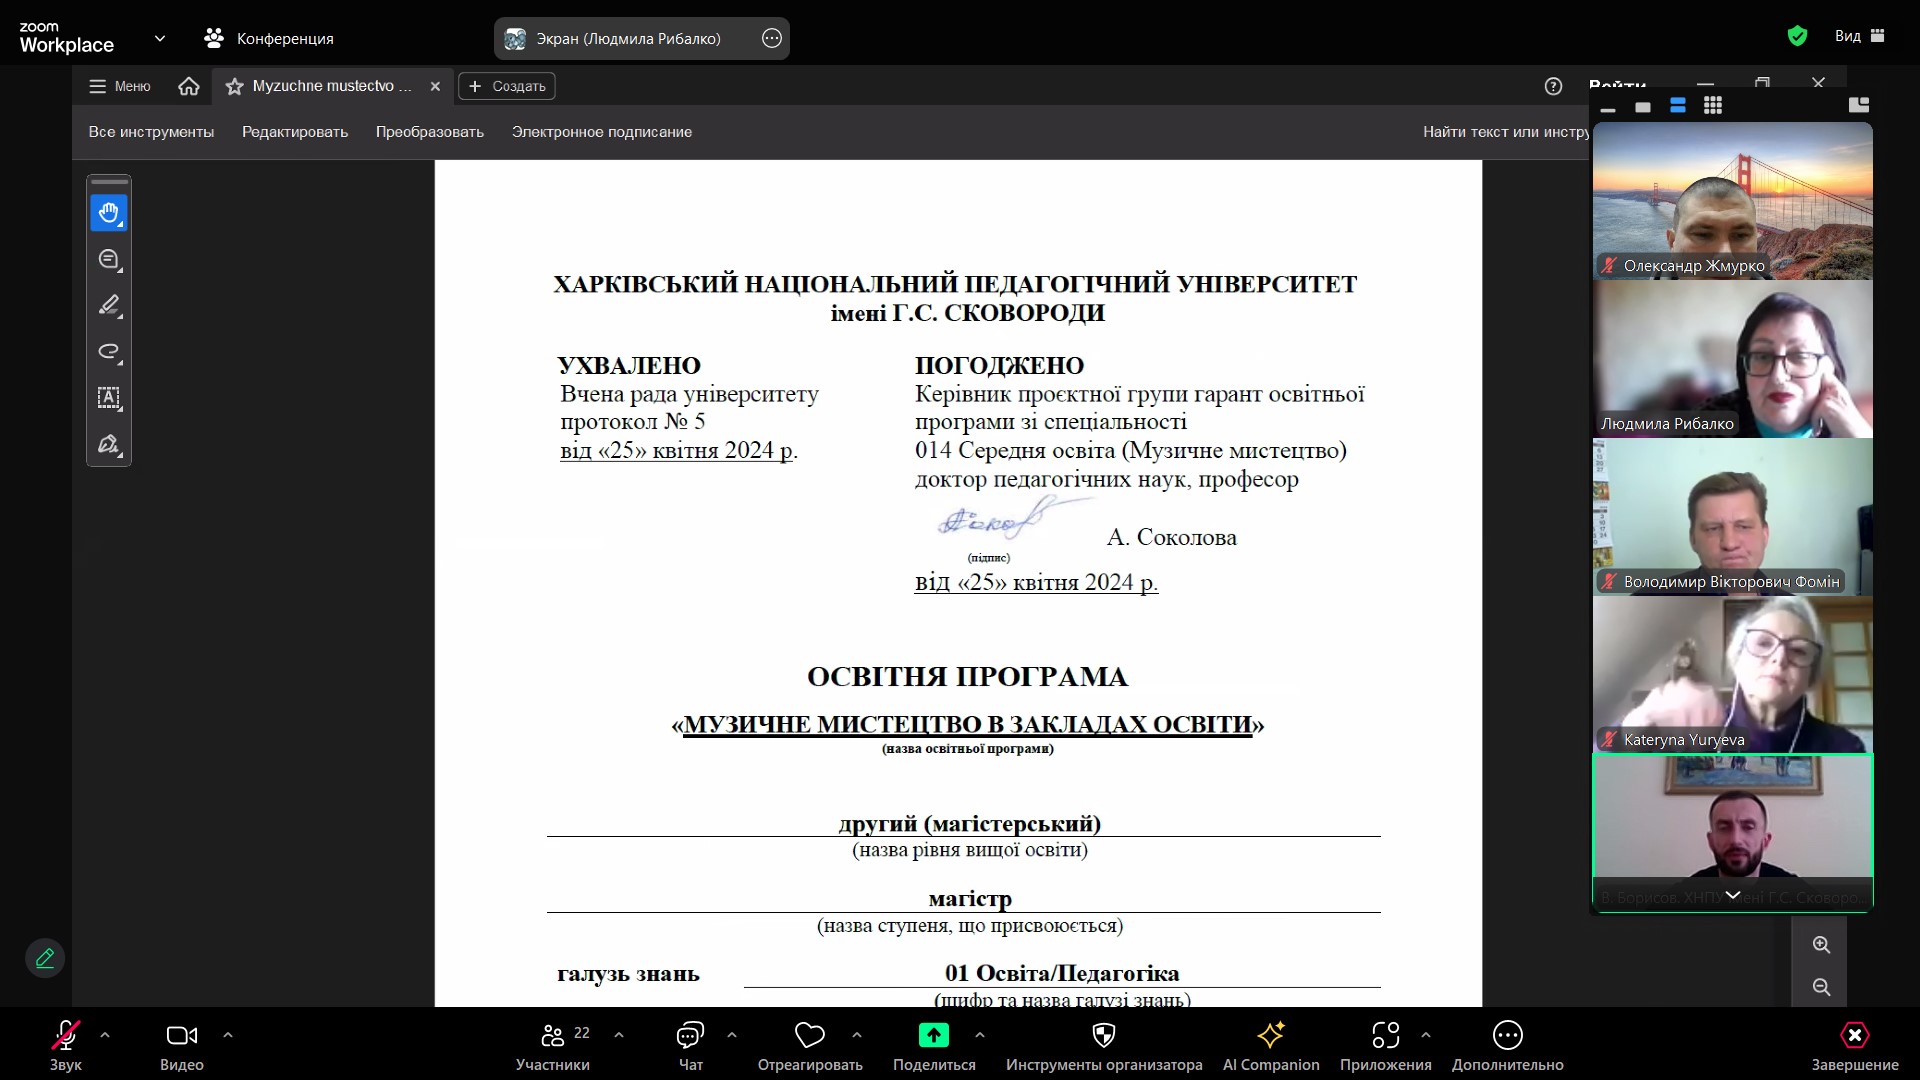1920x1080 pixels.
Task: Switch video panel to strip view
Action: (x=1678, y=106)
